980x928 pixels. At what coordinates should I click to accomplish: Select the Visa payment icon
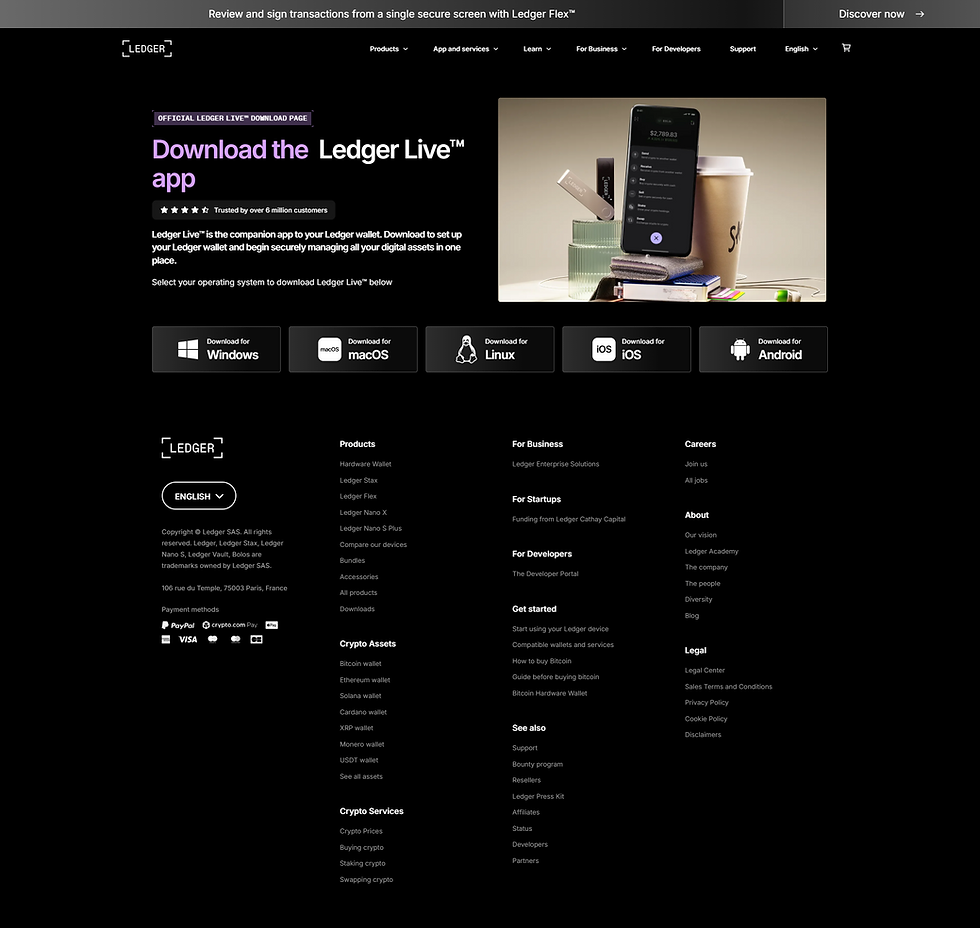tap(187, 638)
